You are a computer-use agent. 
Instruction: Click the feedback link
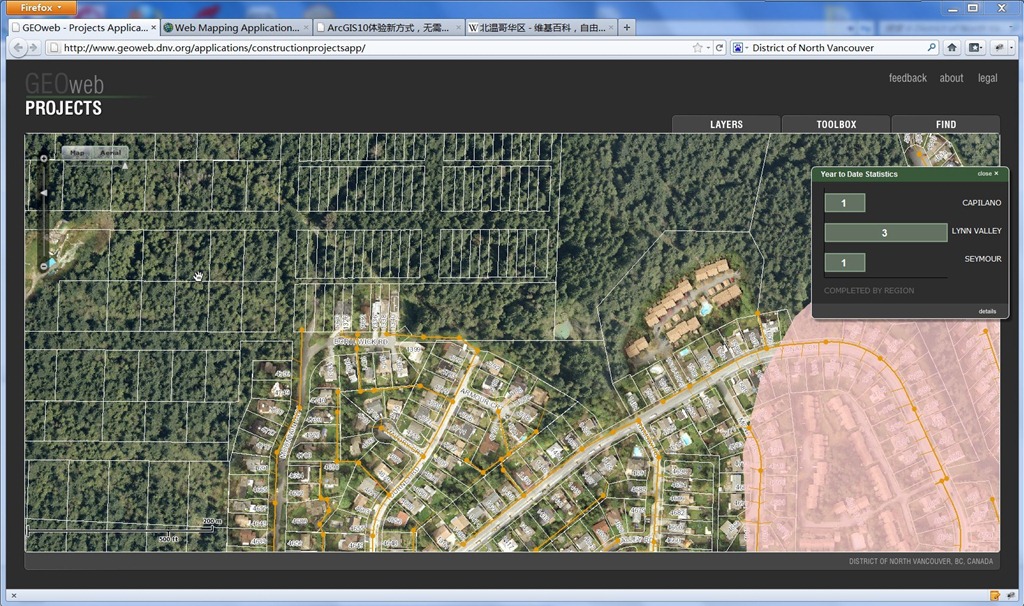(907, 78)
